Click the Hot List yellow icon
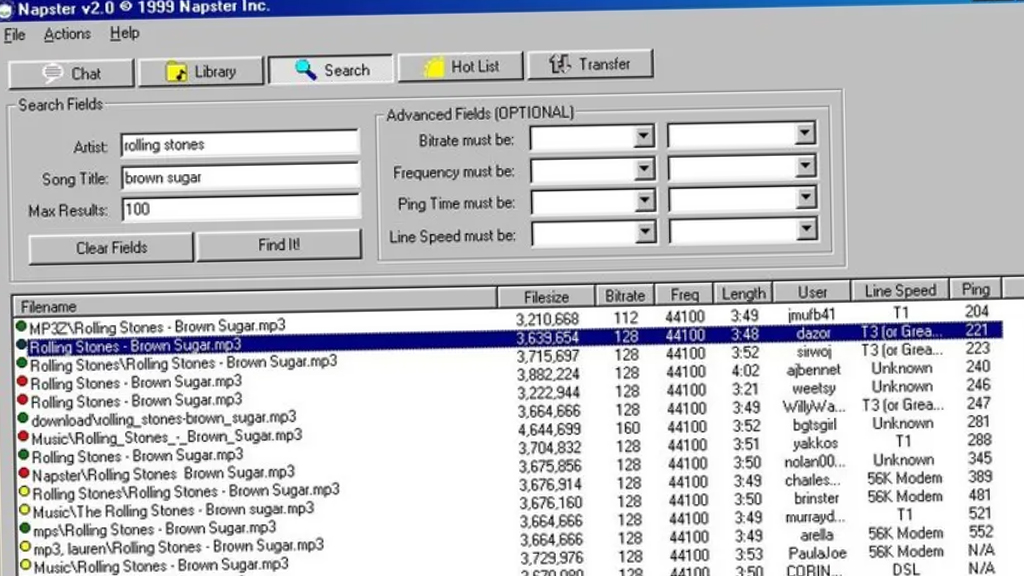The image size is (1024, 576). (434, 67)
